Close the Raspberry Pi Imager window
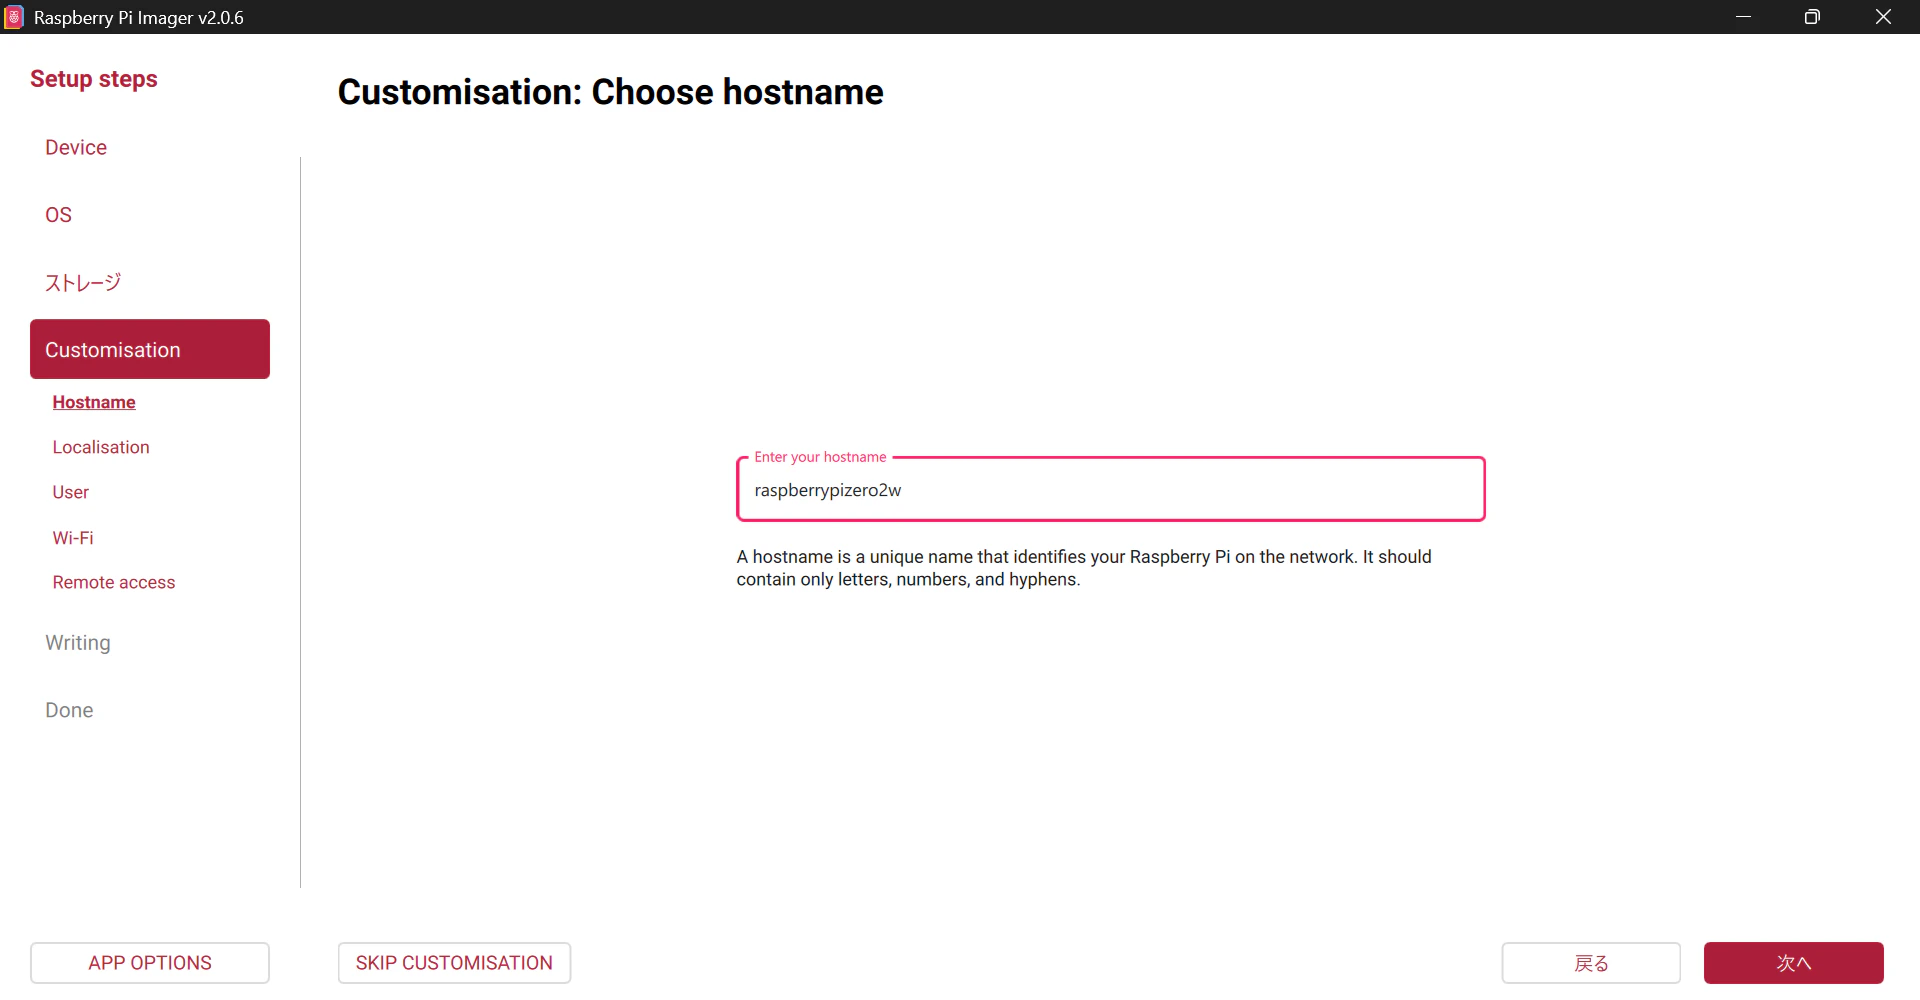 point(1883,17)
